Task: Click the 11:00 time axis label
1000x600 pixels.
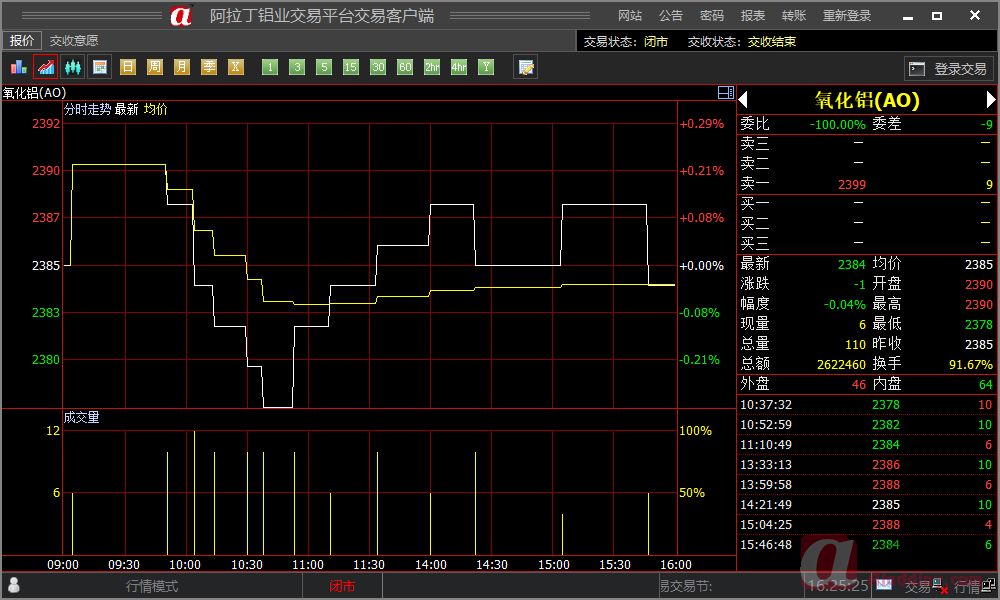Action: pos(308,564)
